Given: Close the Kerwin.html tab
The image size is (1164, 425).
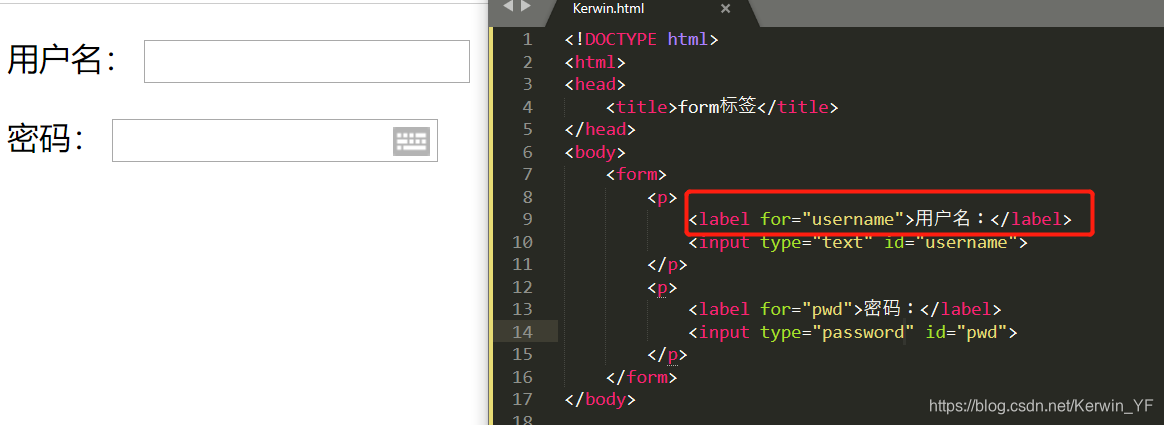Looking at the screenshot, I should click(x=725, y=9).
